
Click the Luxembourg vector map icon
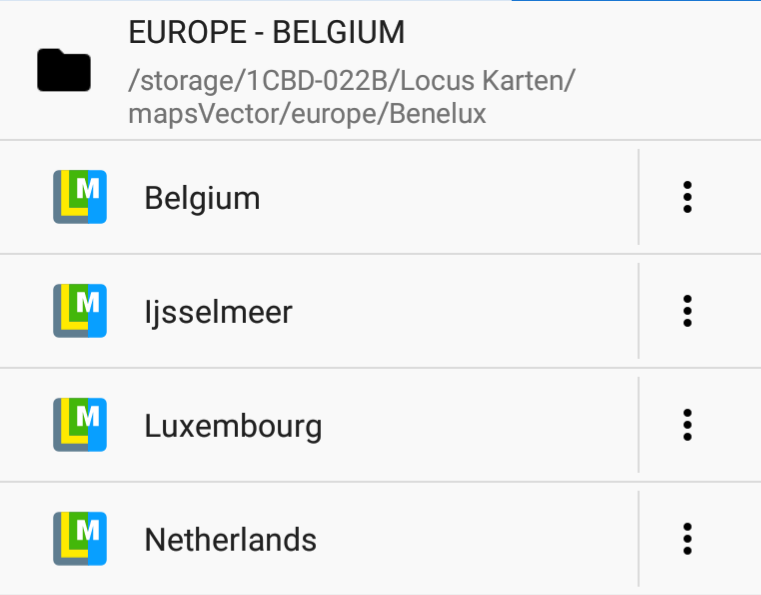[x=79, y=425]
